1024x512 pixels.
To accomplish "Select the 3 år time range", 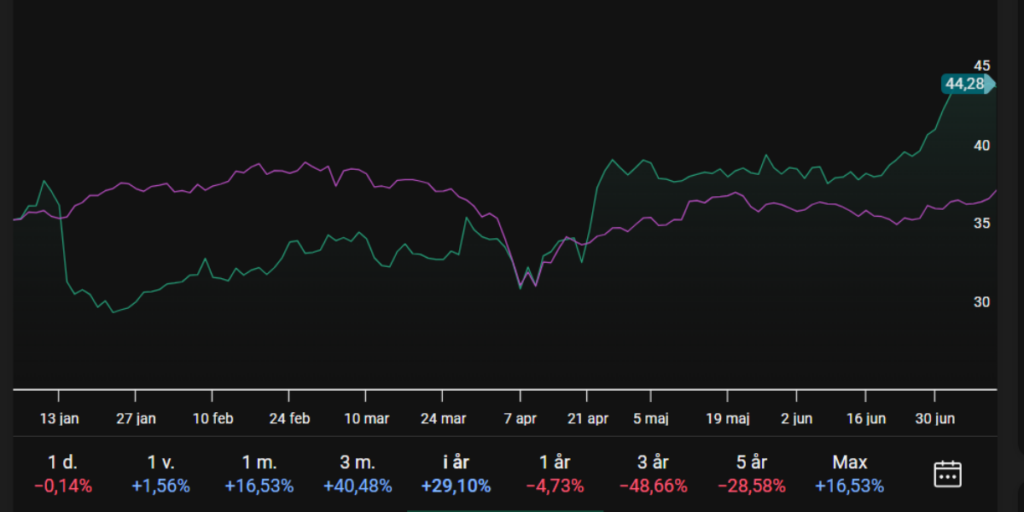I will pos(653,474).
